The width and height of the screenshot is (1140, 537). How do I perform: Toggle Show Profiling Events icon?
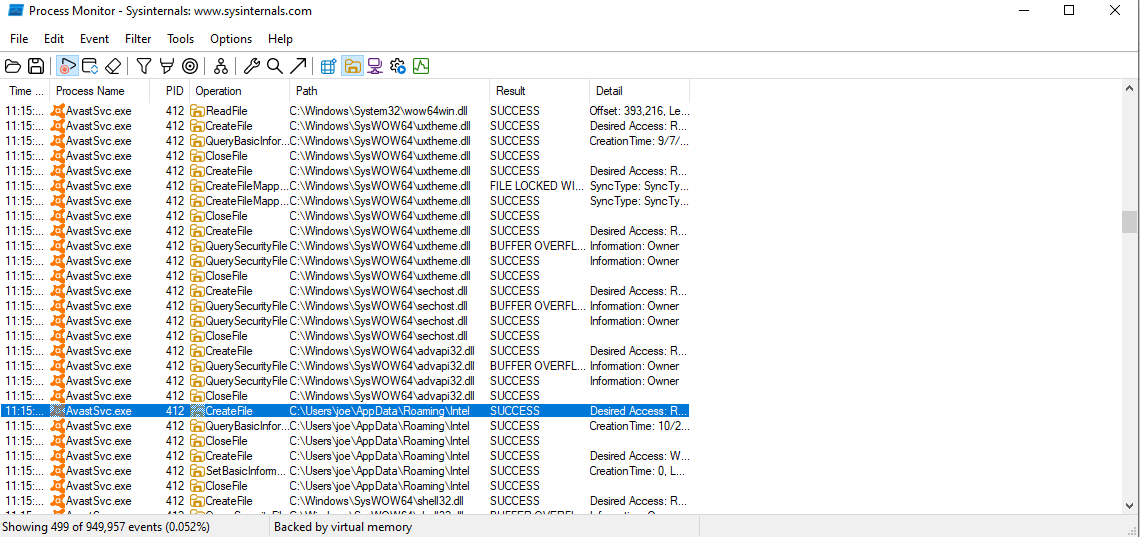421,66
